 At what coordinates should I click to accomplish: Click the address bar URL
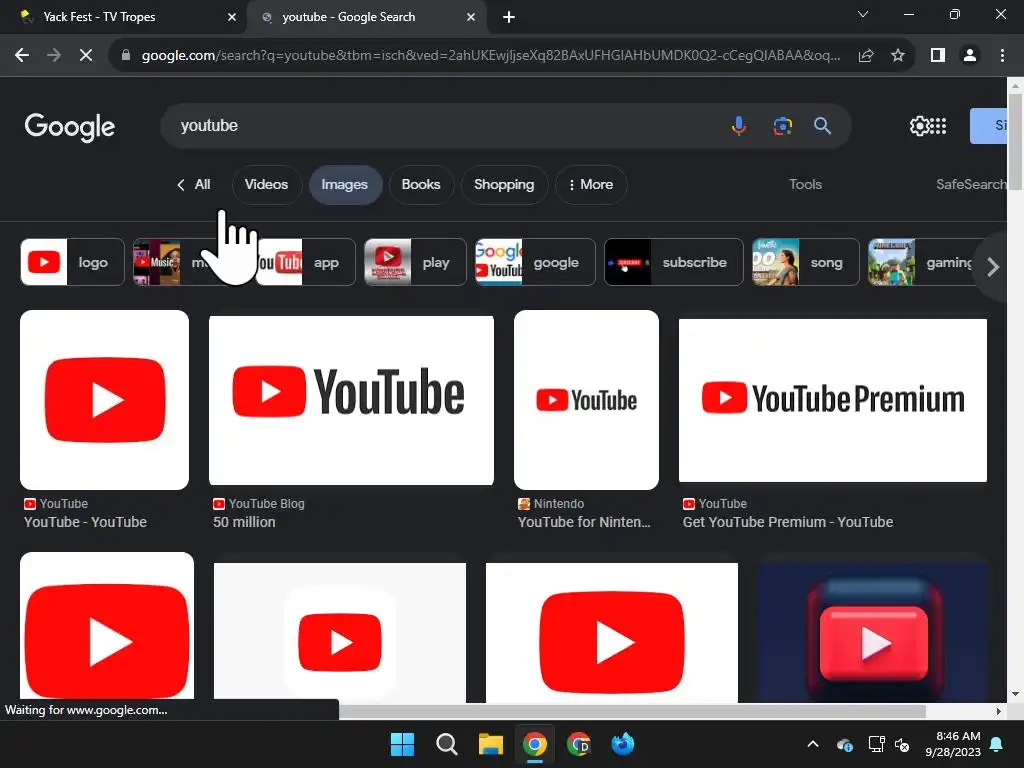click(x=490, y=56)
